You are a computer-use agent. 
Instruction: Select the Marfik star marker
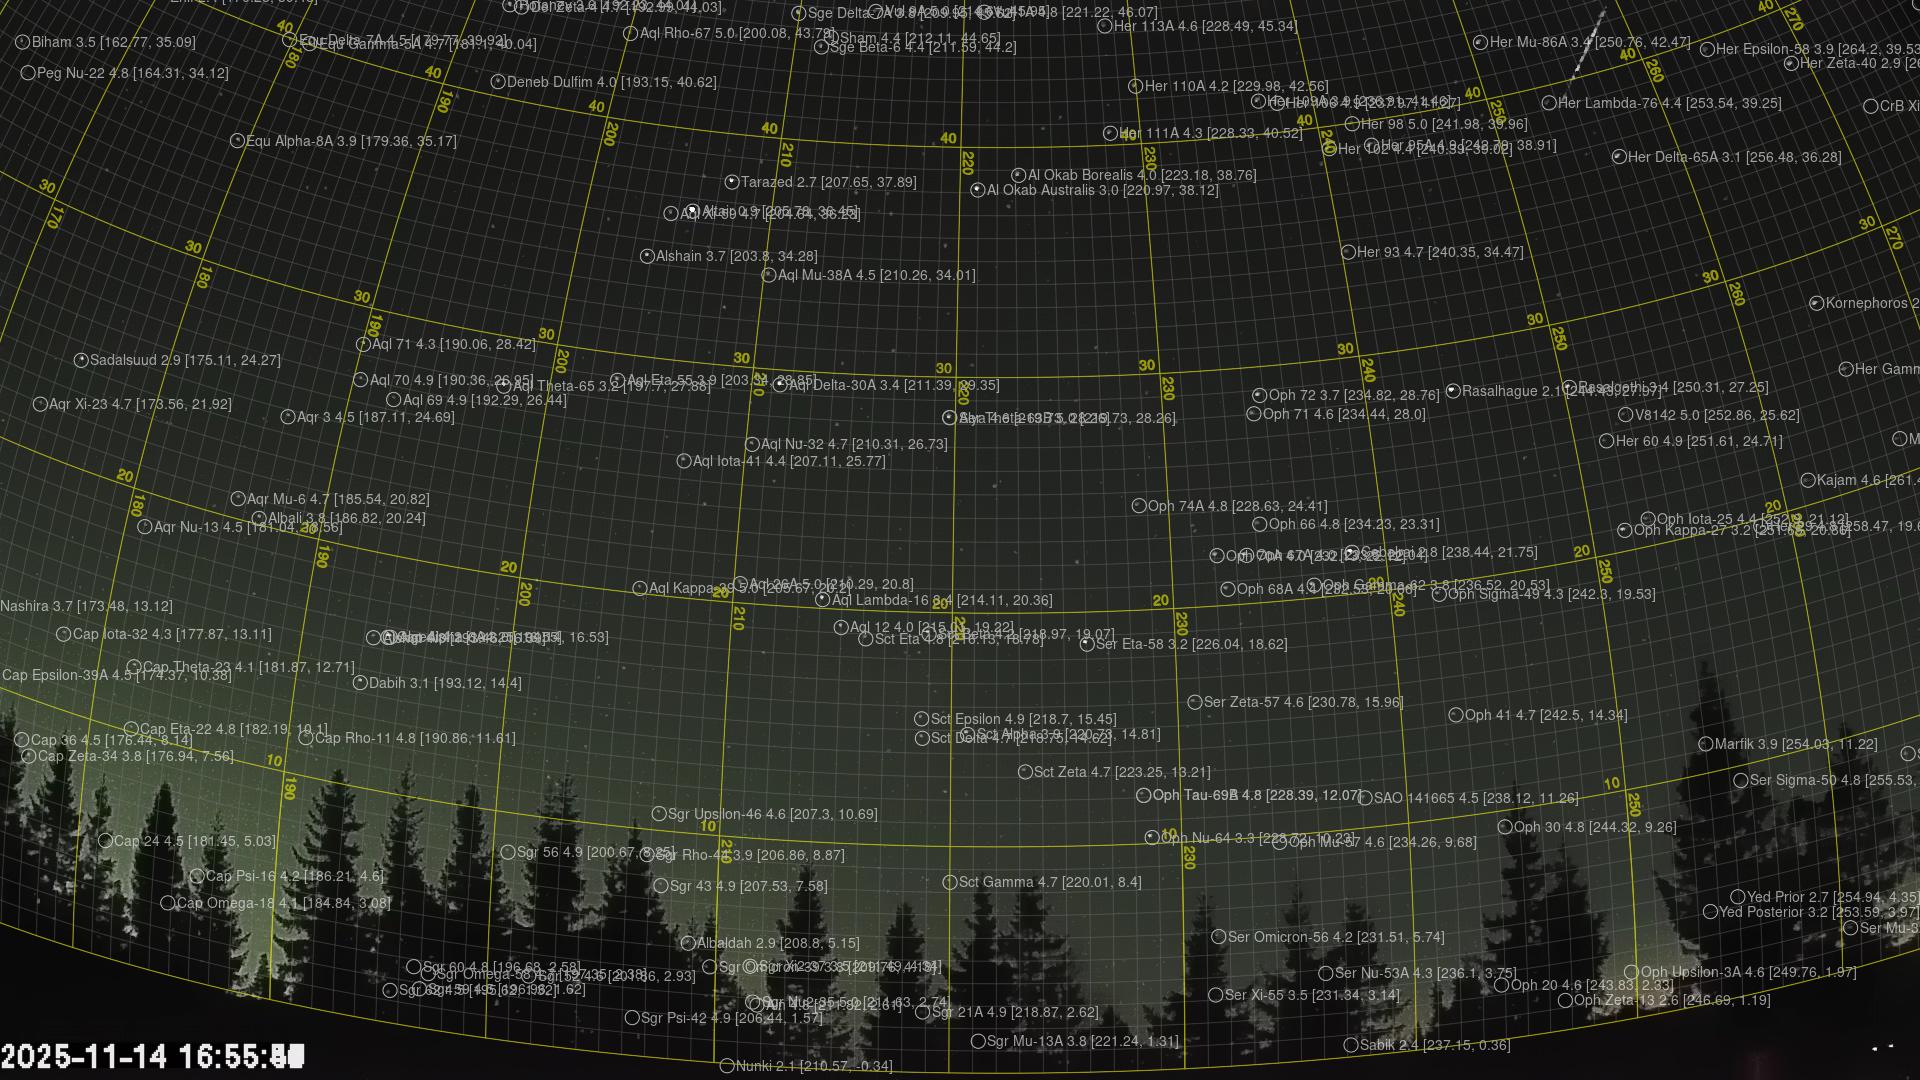[x=1706, y=744]
